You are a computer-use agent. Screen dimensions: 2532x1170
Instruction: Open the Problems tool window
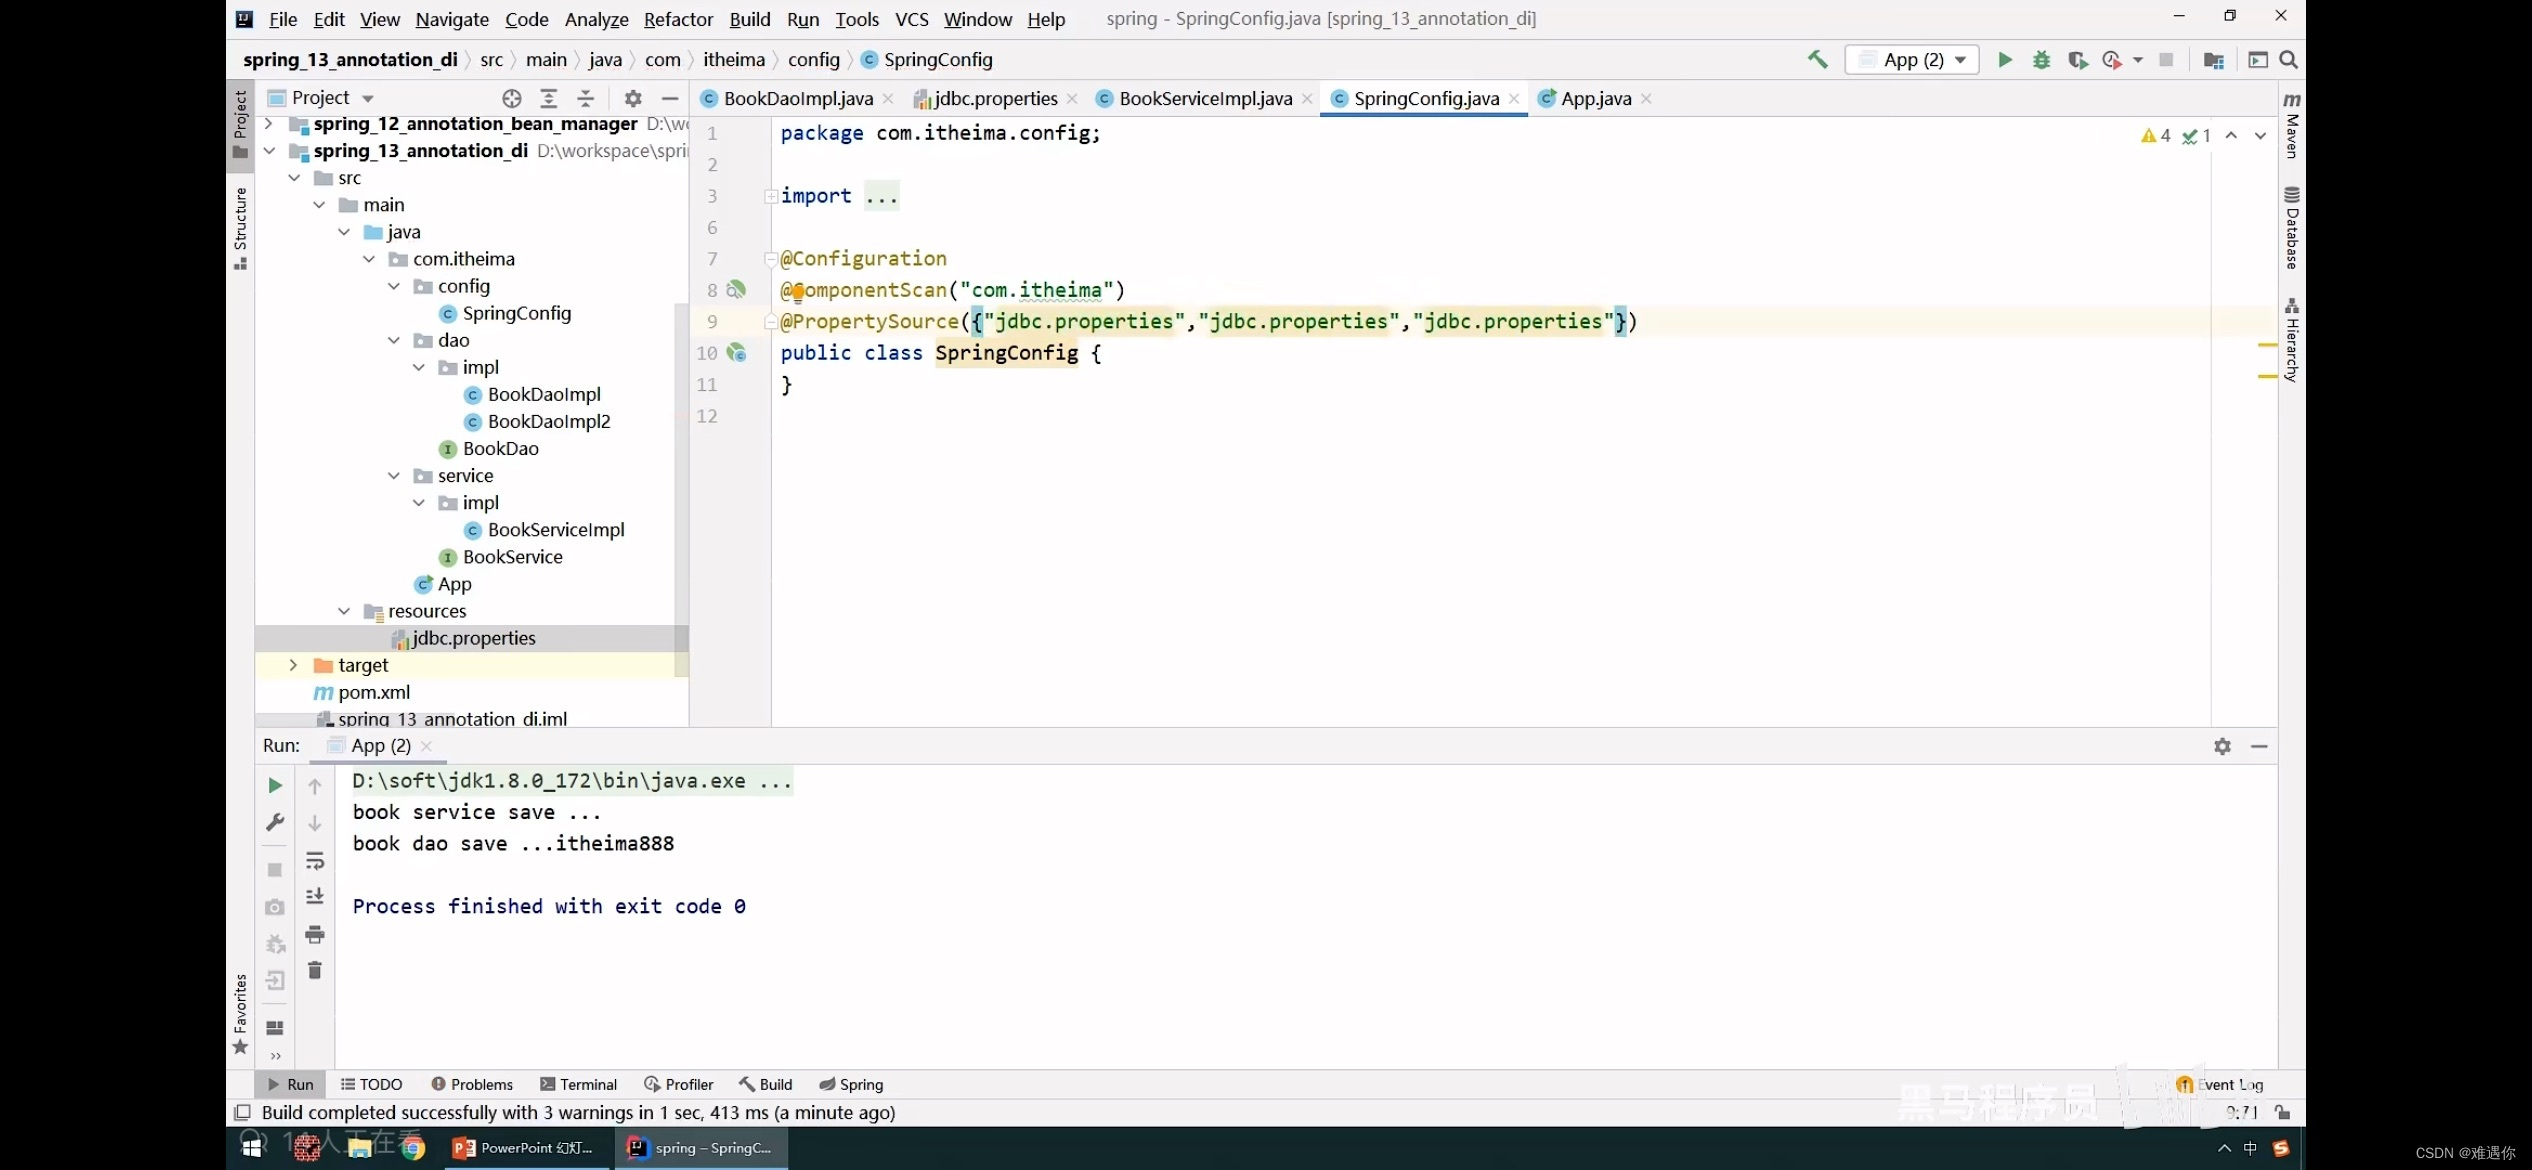point(472,1084)
